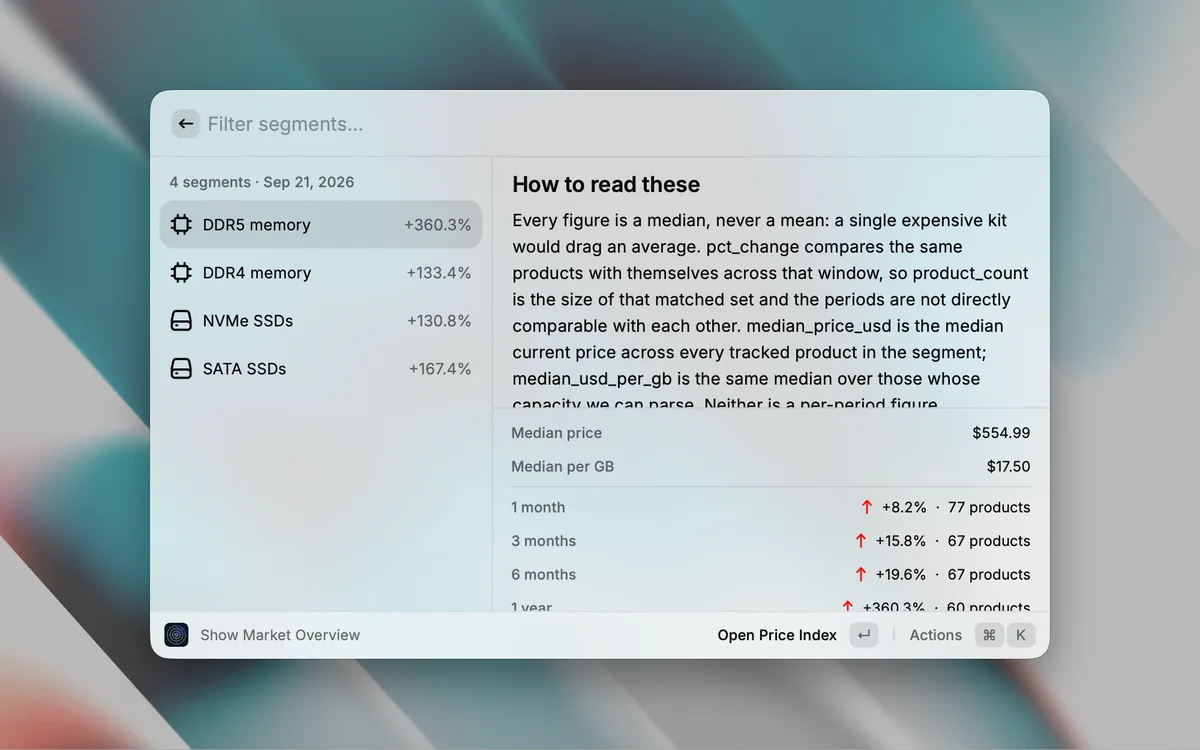Image resolution: width=1200 pixels, height=750 pixels.
Task: Focus the Filter segments search field
Action: [620, 124]
